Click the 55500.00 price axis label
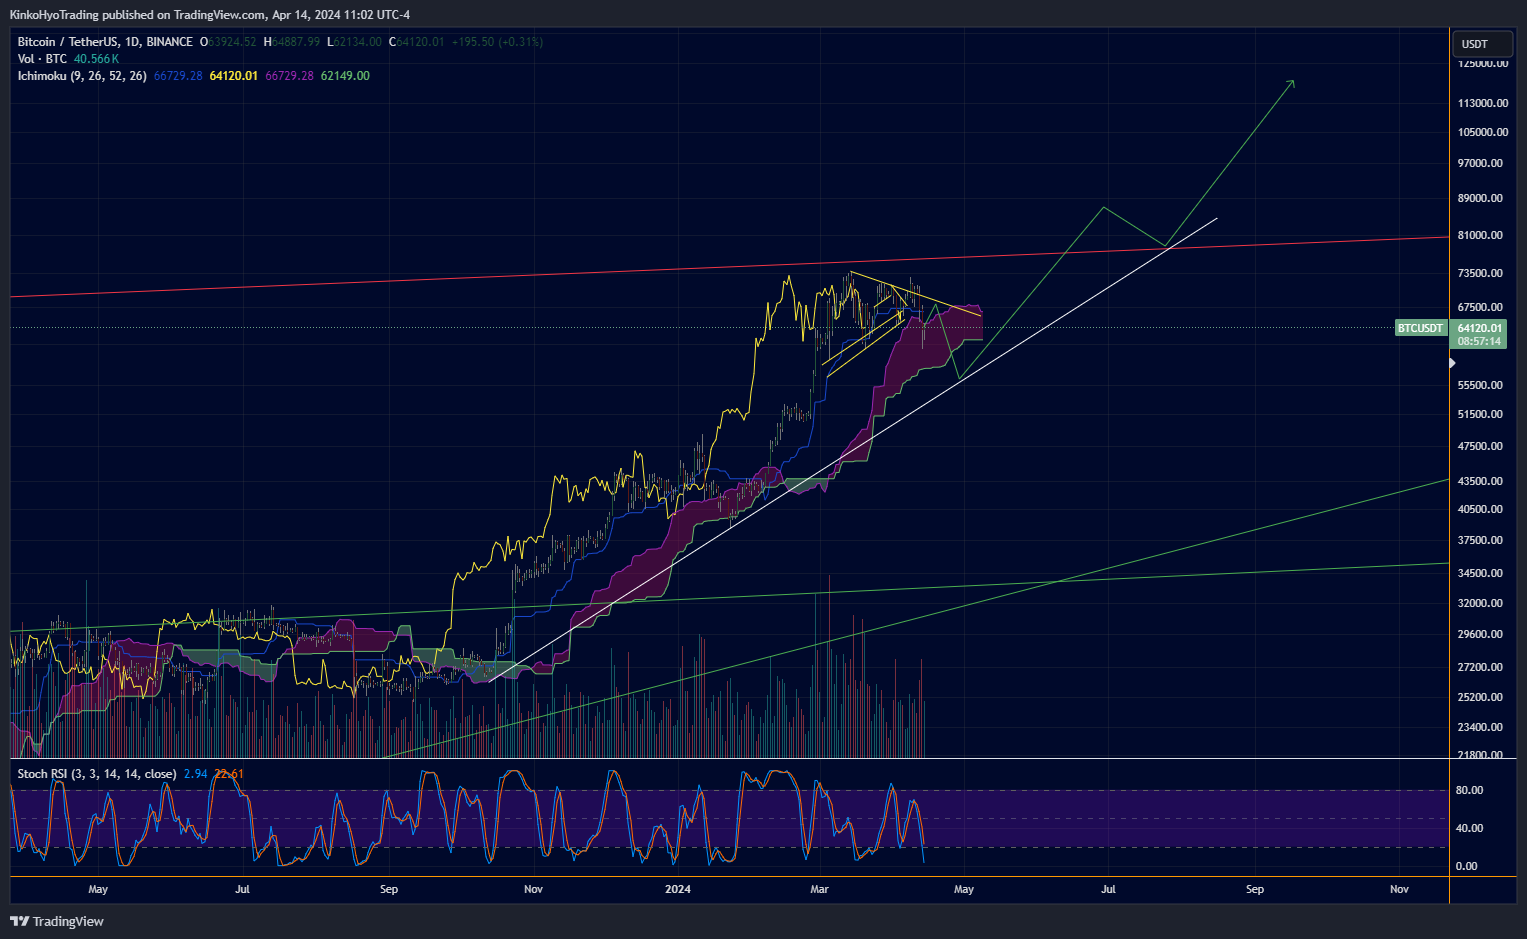Viewport: 1527px width, 939px height. coord(1481,385)
